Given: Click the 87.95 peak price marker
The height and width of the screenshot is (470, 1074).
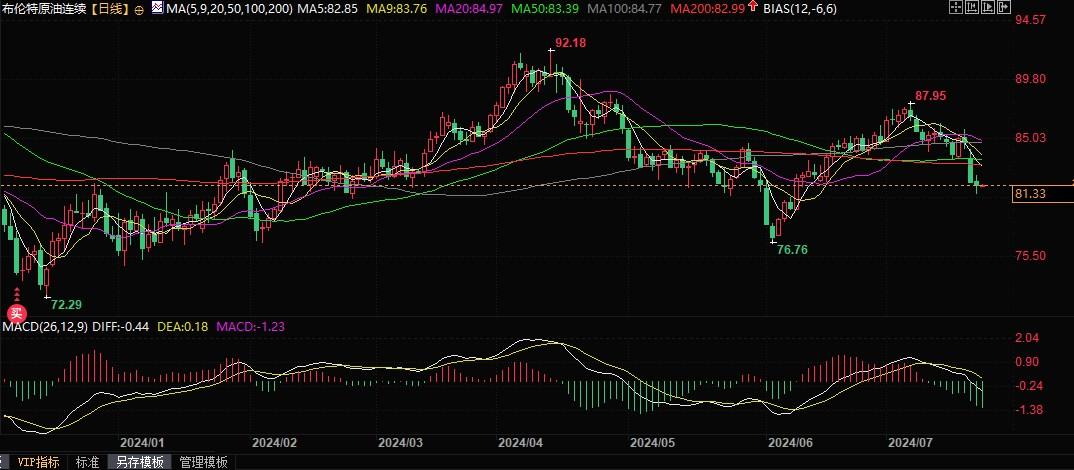Looking at the screenshot, I should [930, 96].
